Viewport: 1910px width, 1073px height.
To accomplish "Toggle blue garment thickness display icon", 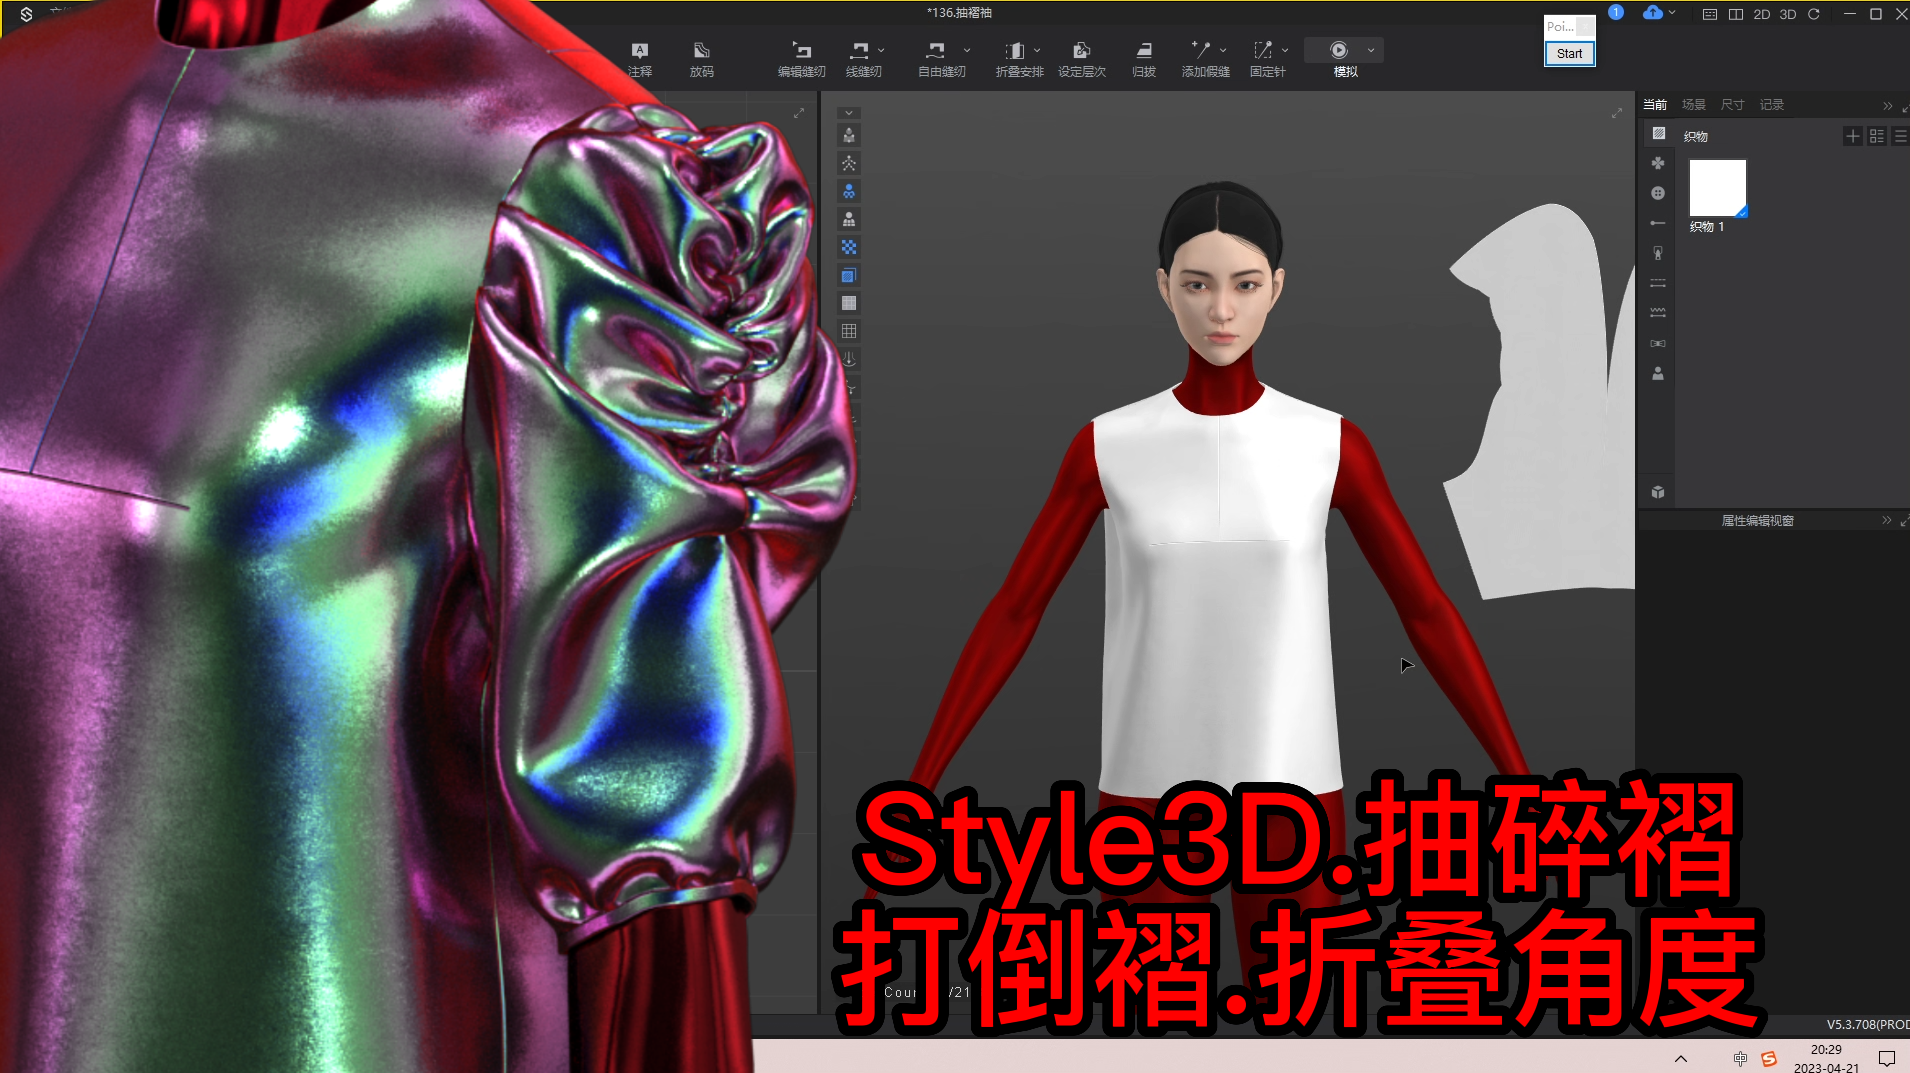I will (849, 275).
